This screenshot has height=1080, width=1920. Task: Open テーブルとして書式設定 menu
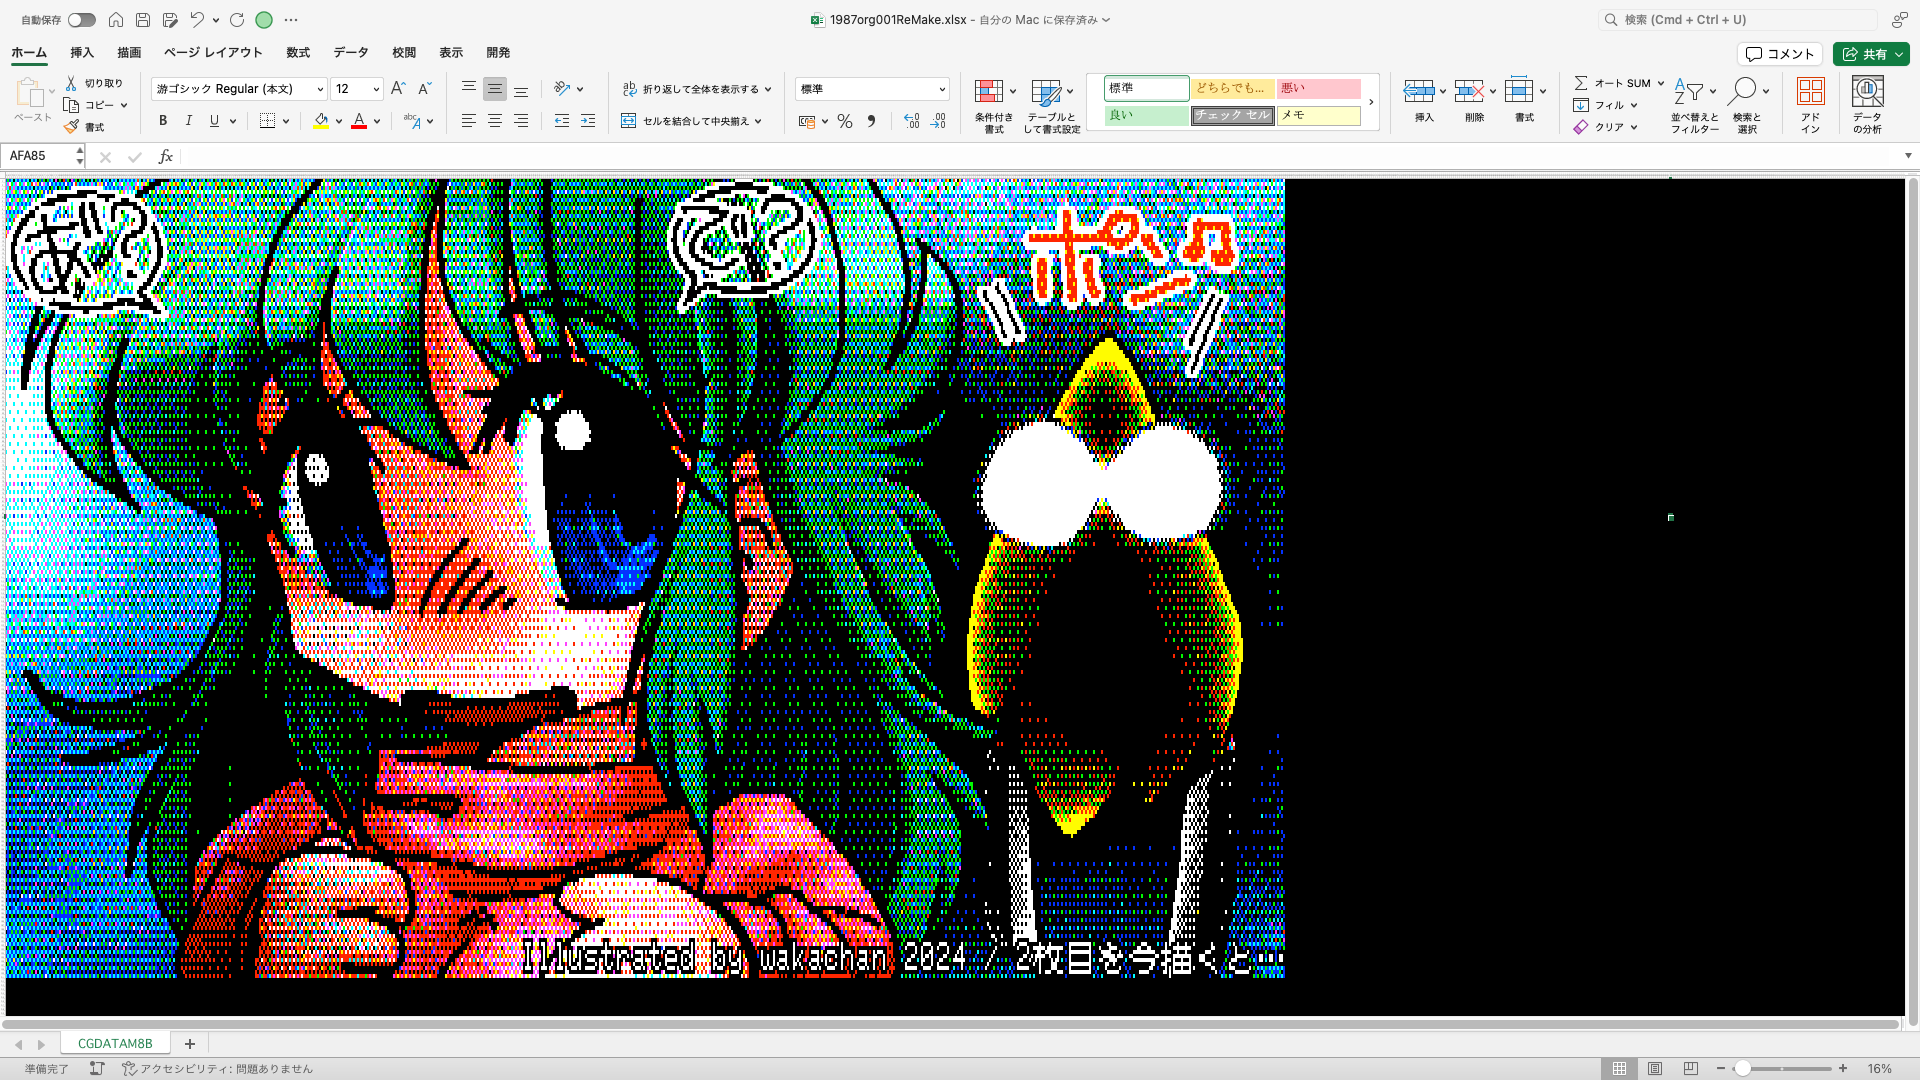coord(1052,105)
